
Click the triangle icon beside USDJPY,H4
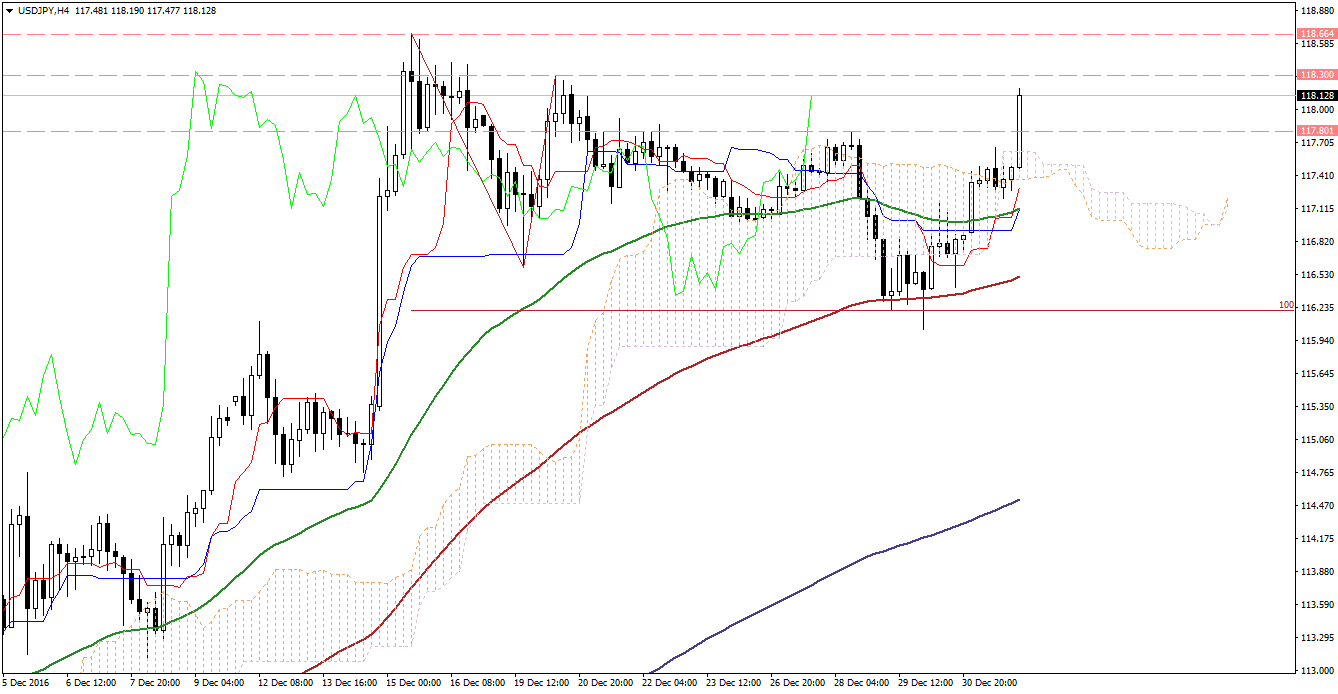[x=9, y=10]
